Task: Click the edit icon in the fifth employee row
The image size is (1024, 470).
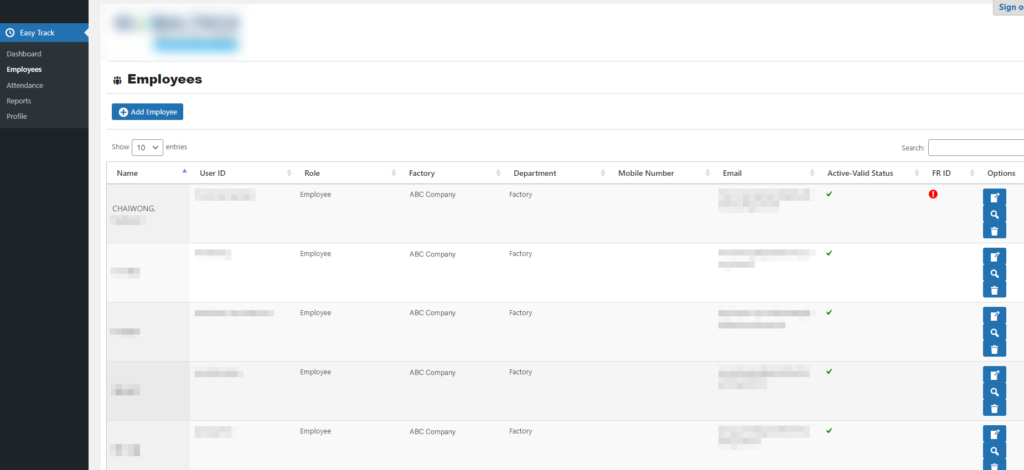Action: click(x=994, y=434)
